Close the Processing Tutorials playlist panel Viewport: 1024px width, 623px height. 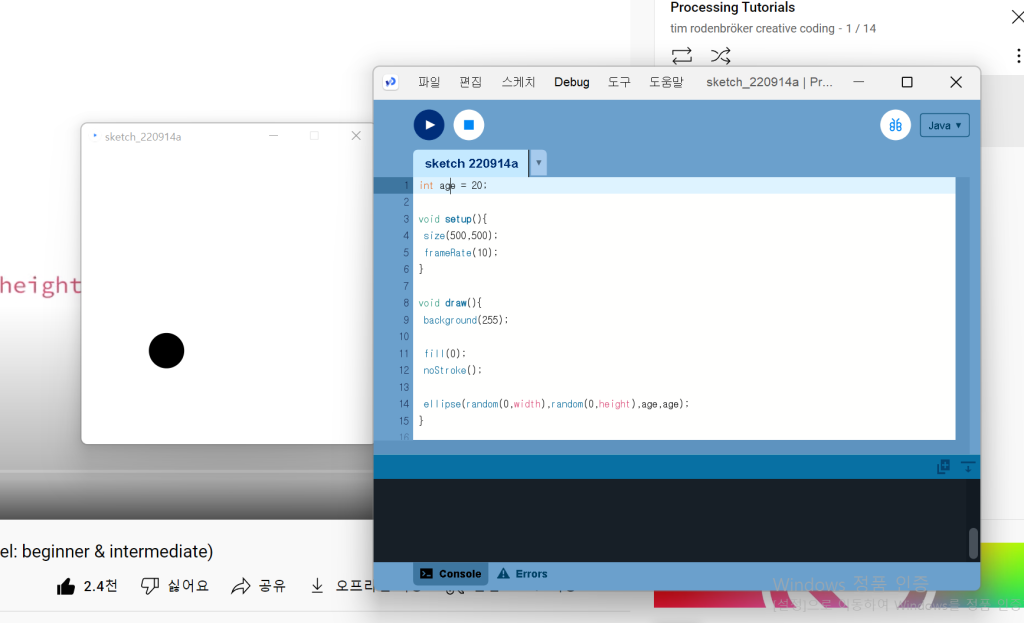[x=1017, y=17]
